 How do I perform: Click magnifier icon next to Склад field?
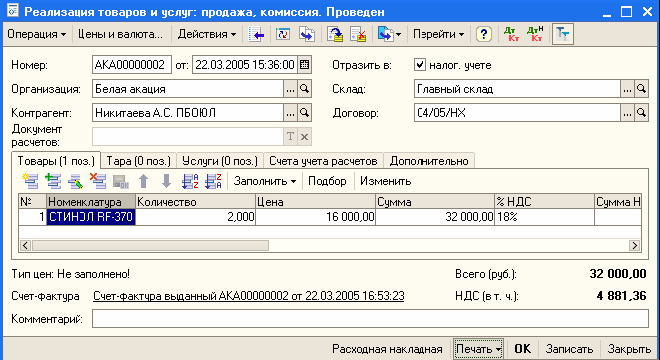(641, 89)
